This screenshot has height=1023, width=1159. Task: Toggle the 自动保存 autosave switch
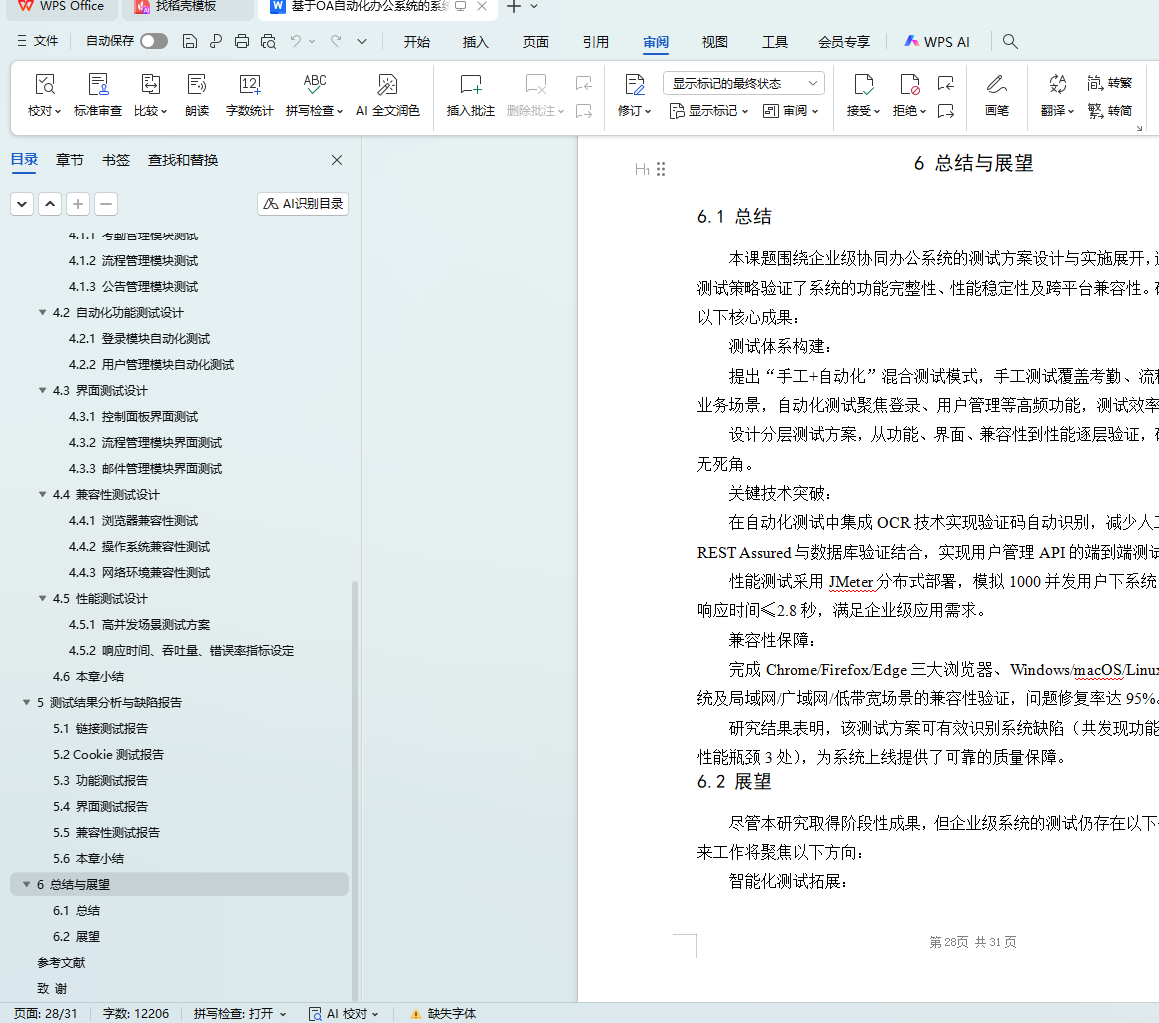coord(154,41)
